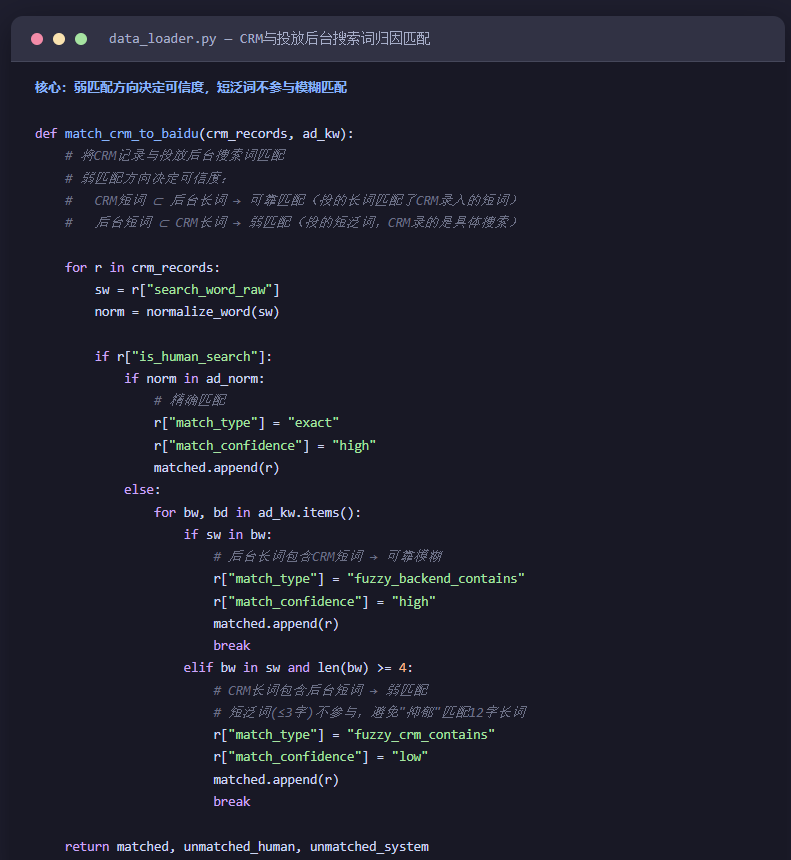
Task: Click the comment line with 后台短词 ⊂ CRM长词
Action: [x=291, y=222]
